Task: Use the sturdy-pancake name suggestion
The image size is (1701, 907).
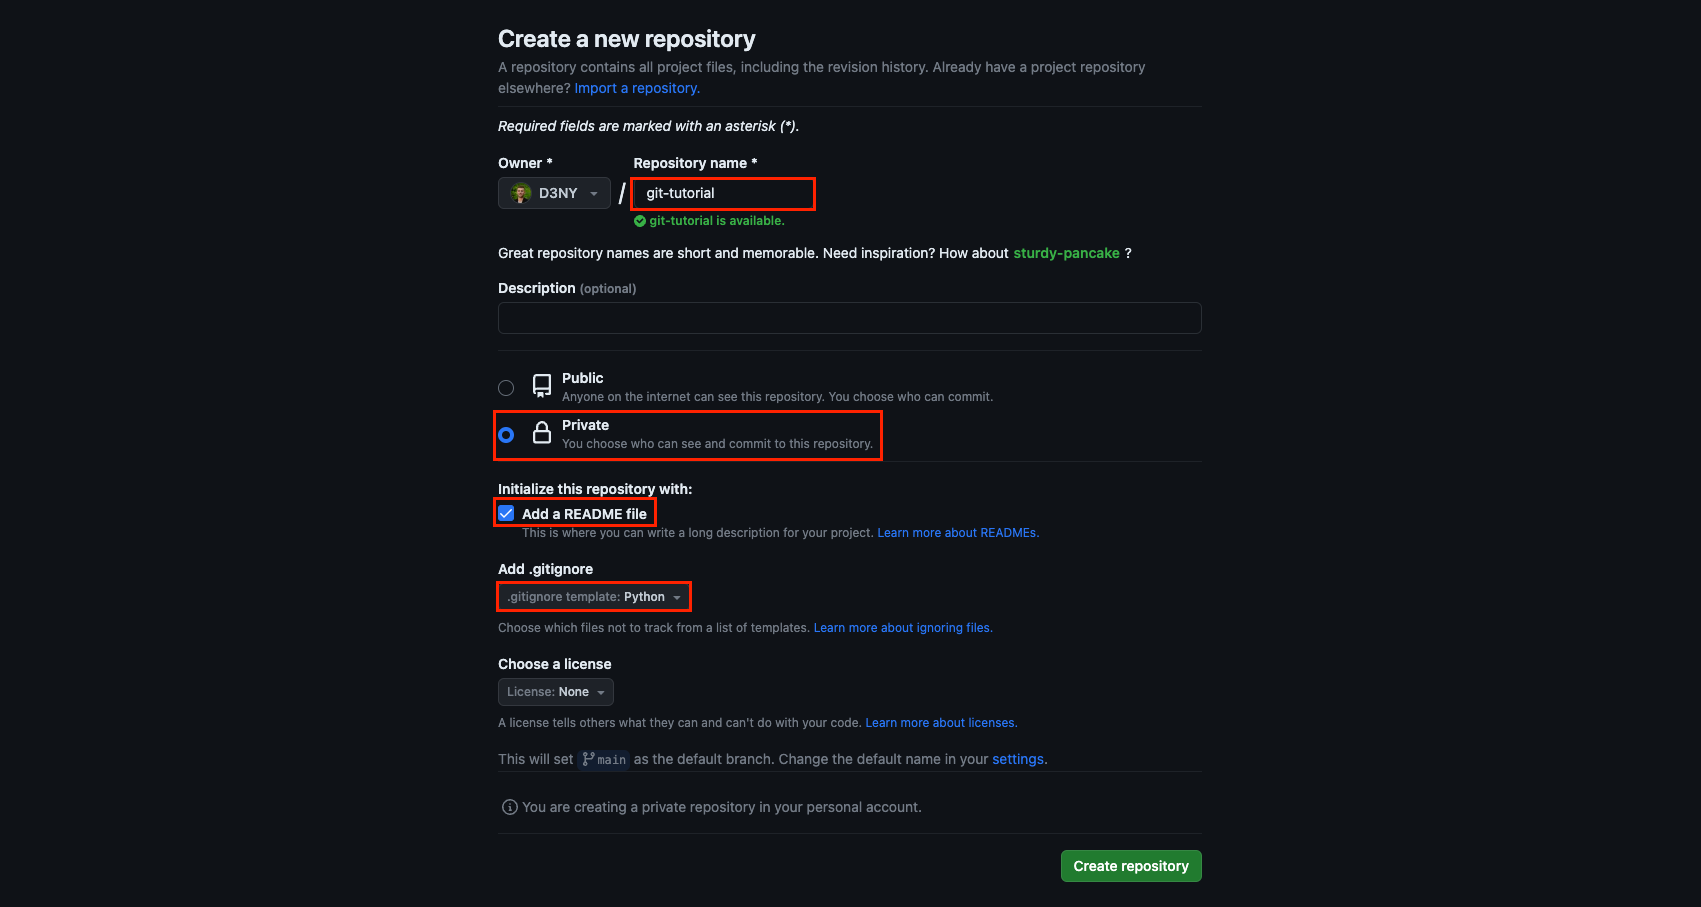Action: [x=1066, y=253]
